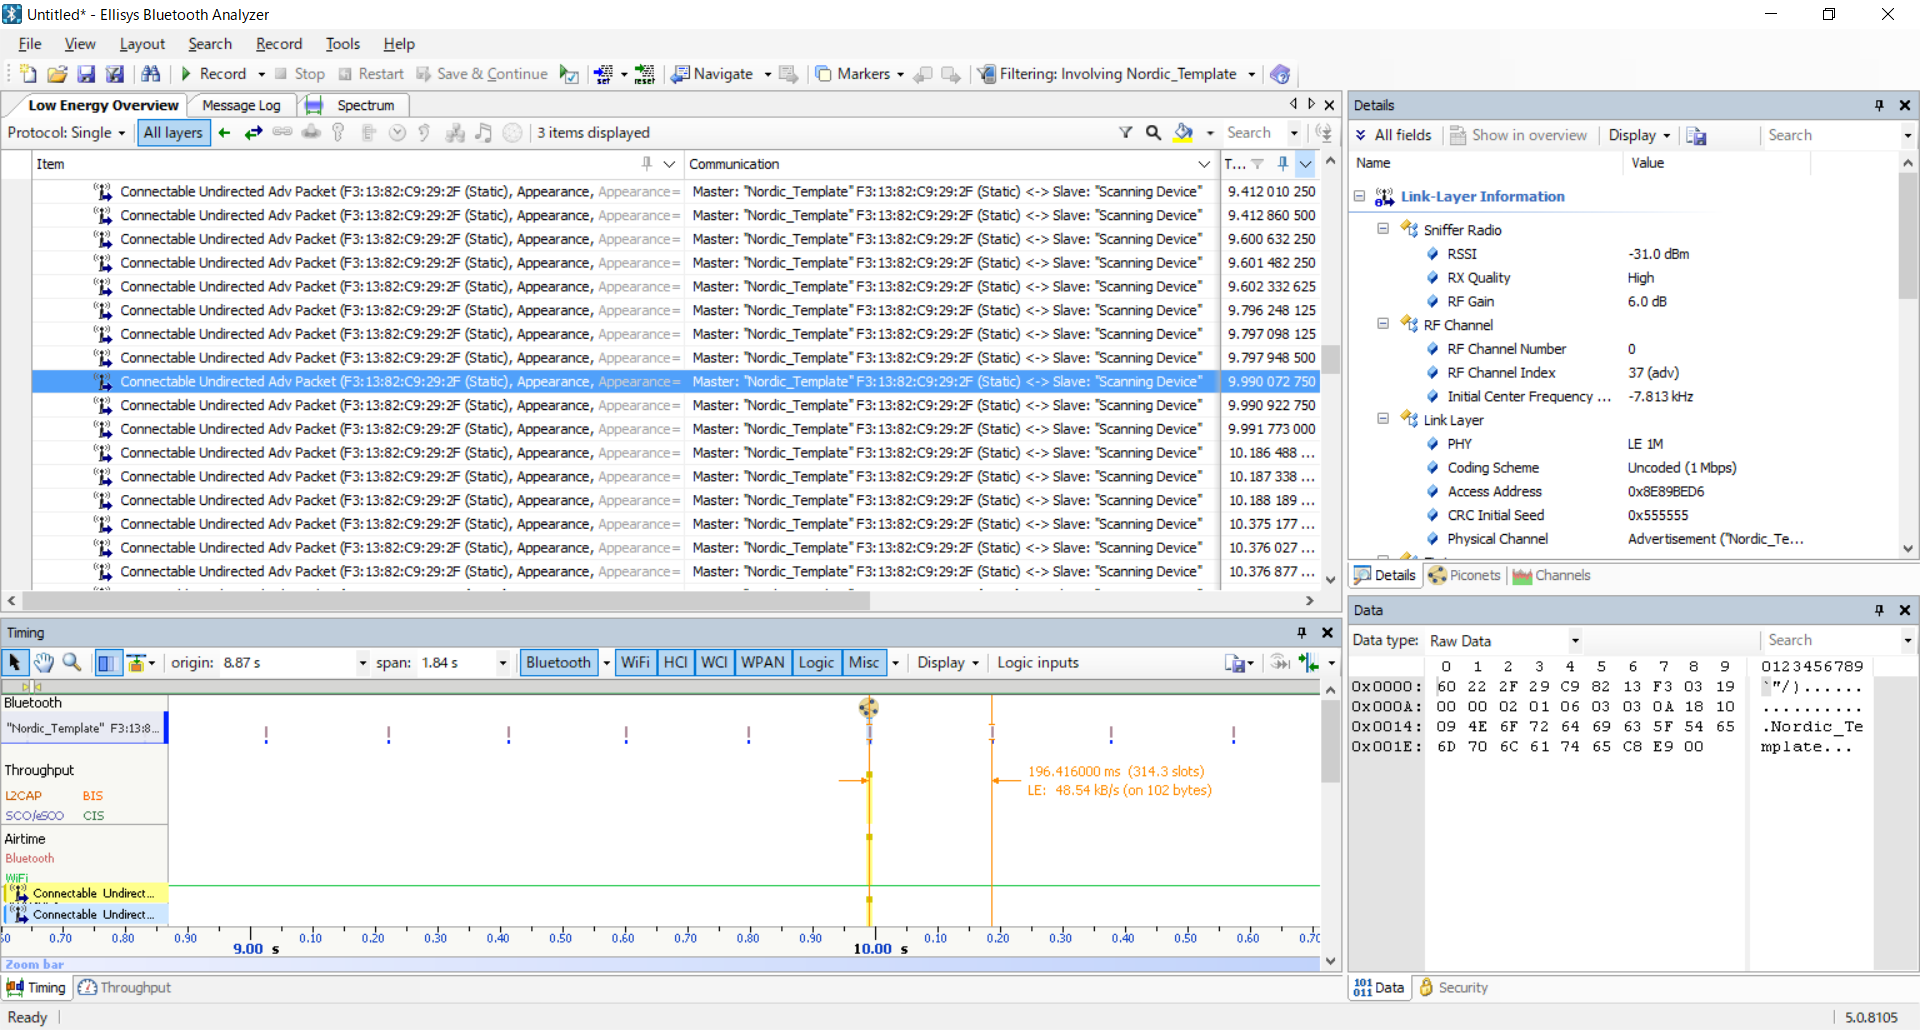1920x1030 pixels.
Task: Start recording with the Record button
Action: (x=213, y=74)
